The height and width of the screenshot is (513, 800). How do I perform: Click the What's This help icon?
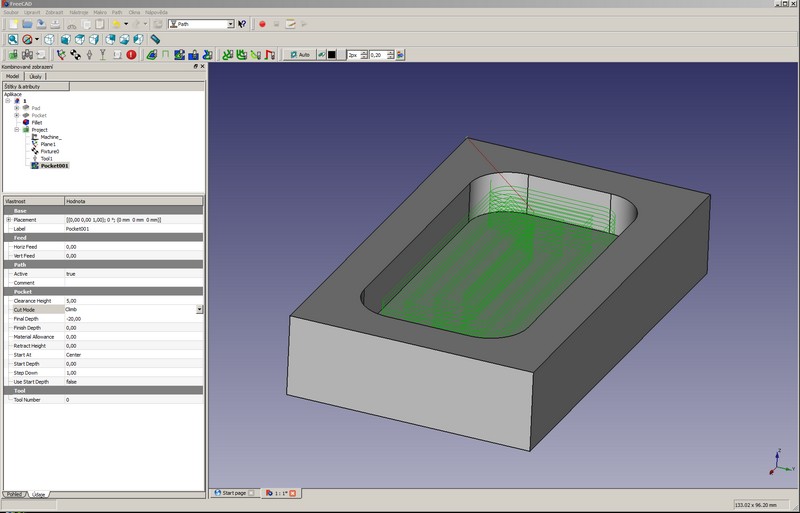242,23
